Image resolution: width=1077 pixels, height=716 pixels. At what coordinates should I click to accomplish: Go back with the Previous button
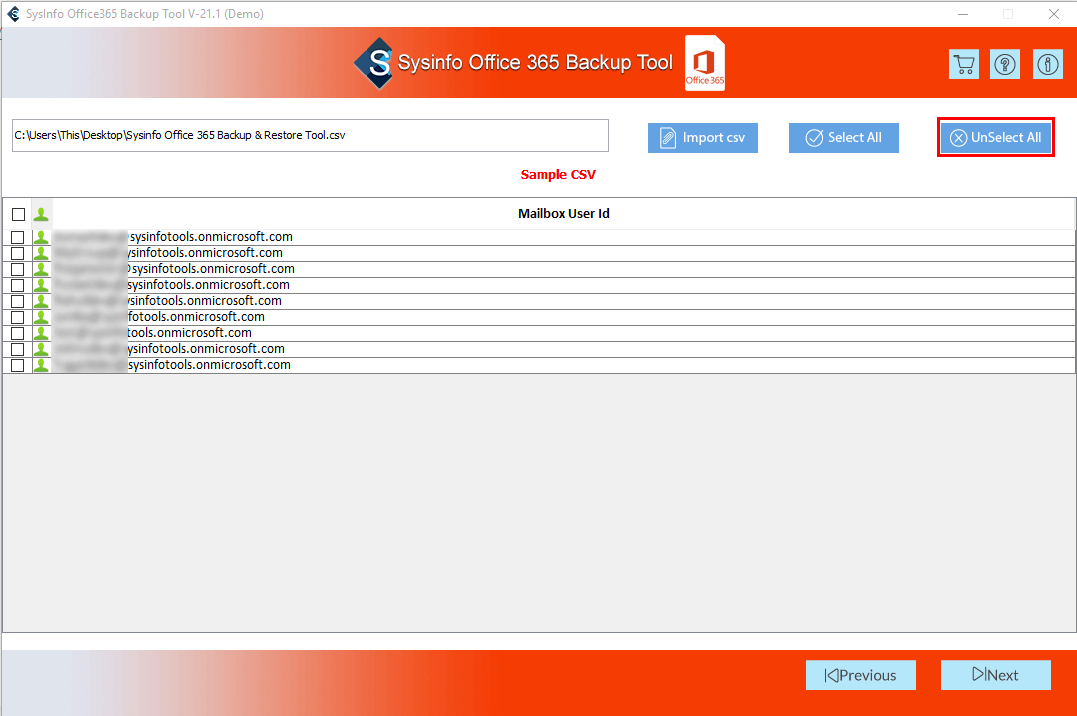coord(861,675)
